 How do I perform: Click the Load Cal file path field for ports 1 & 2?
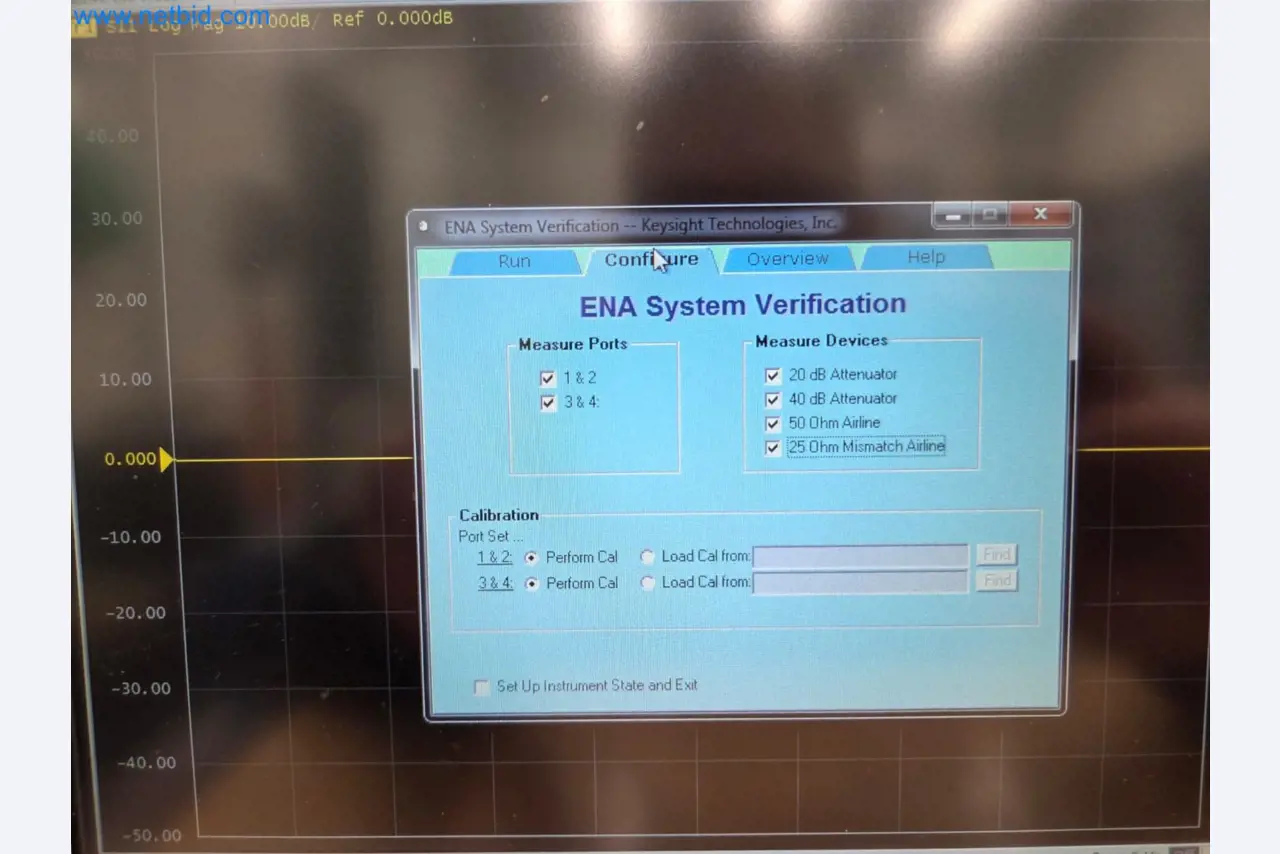[860, 556]
